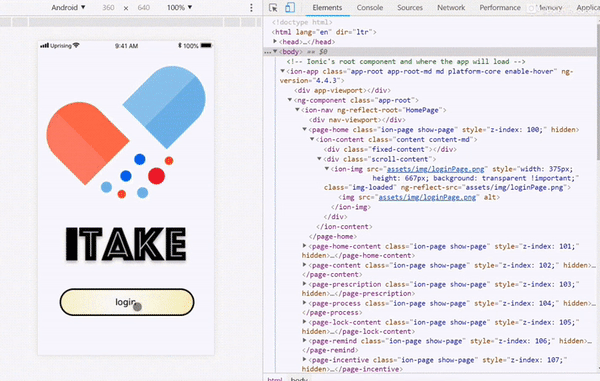Image resolution: width=600 pixels, height=381 pixels.
Task: Collapse the ion-nav element node
Action: (x=297, y=110)
